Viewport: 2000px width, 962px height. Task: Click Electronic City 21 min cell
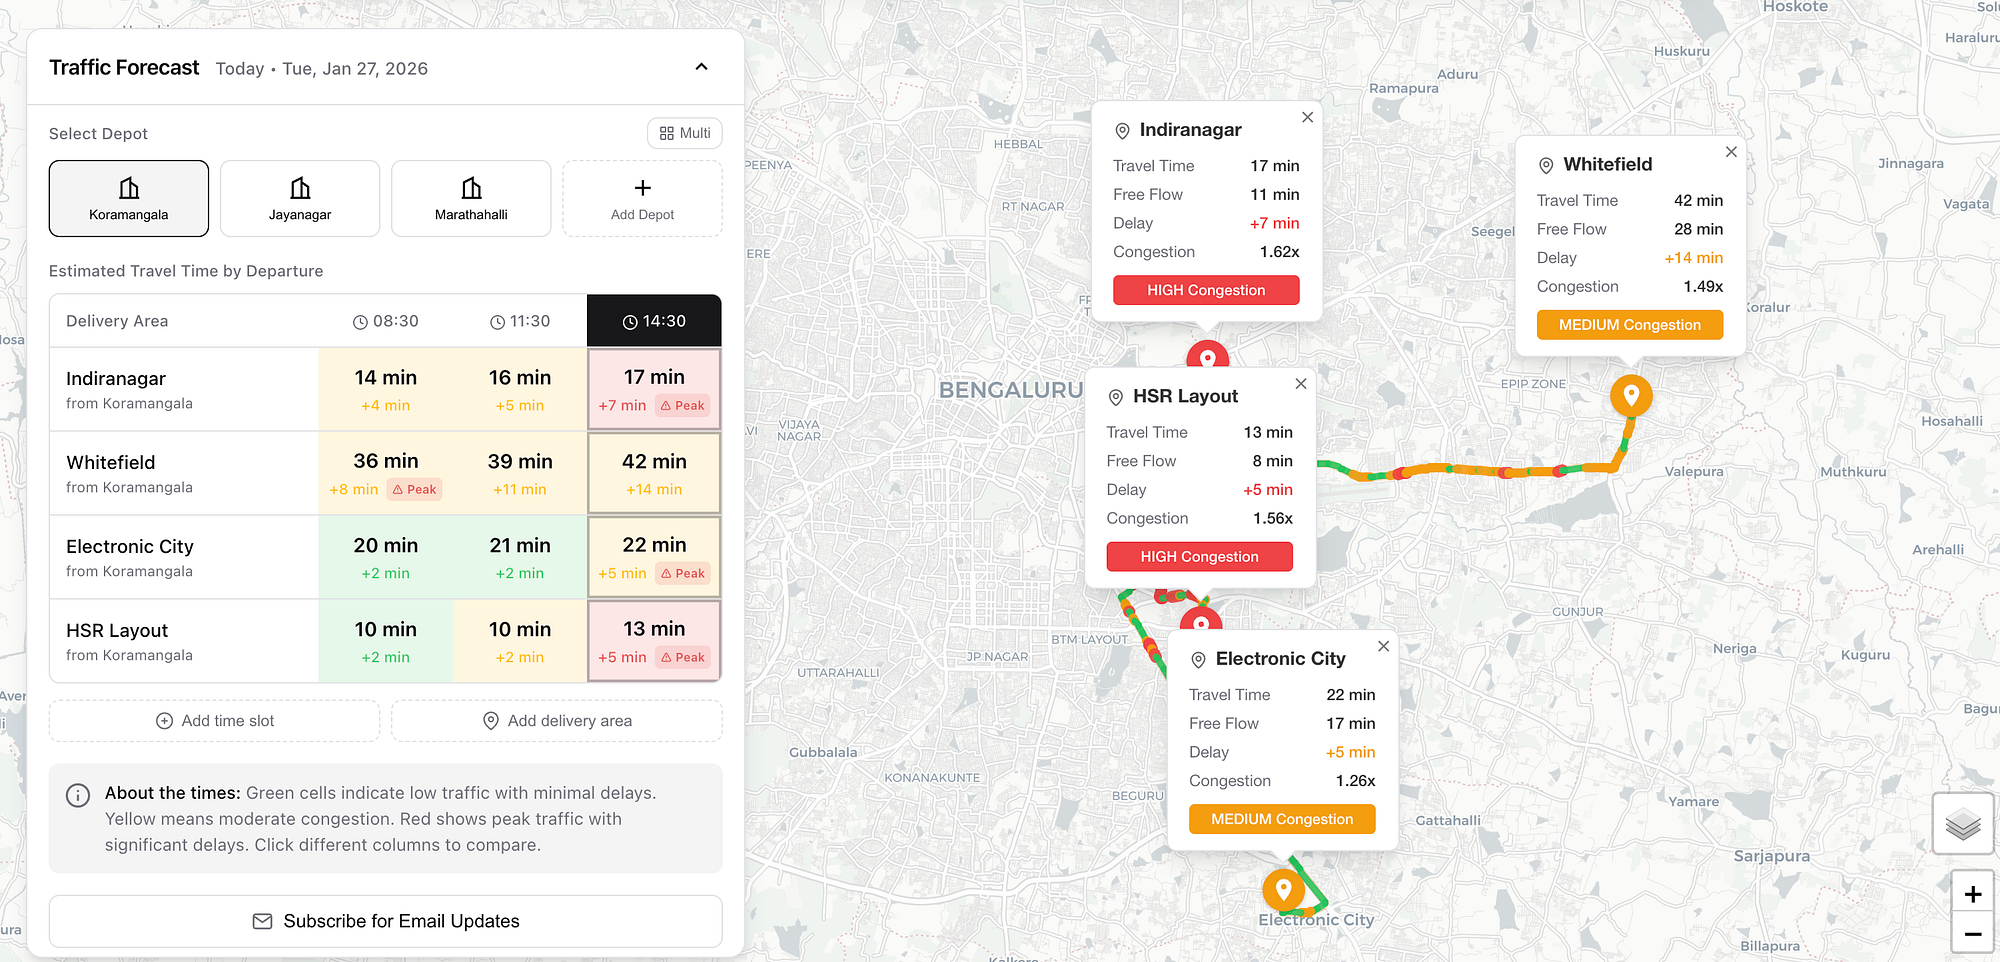tap(520, 557)
